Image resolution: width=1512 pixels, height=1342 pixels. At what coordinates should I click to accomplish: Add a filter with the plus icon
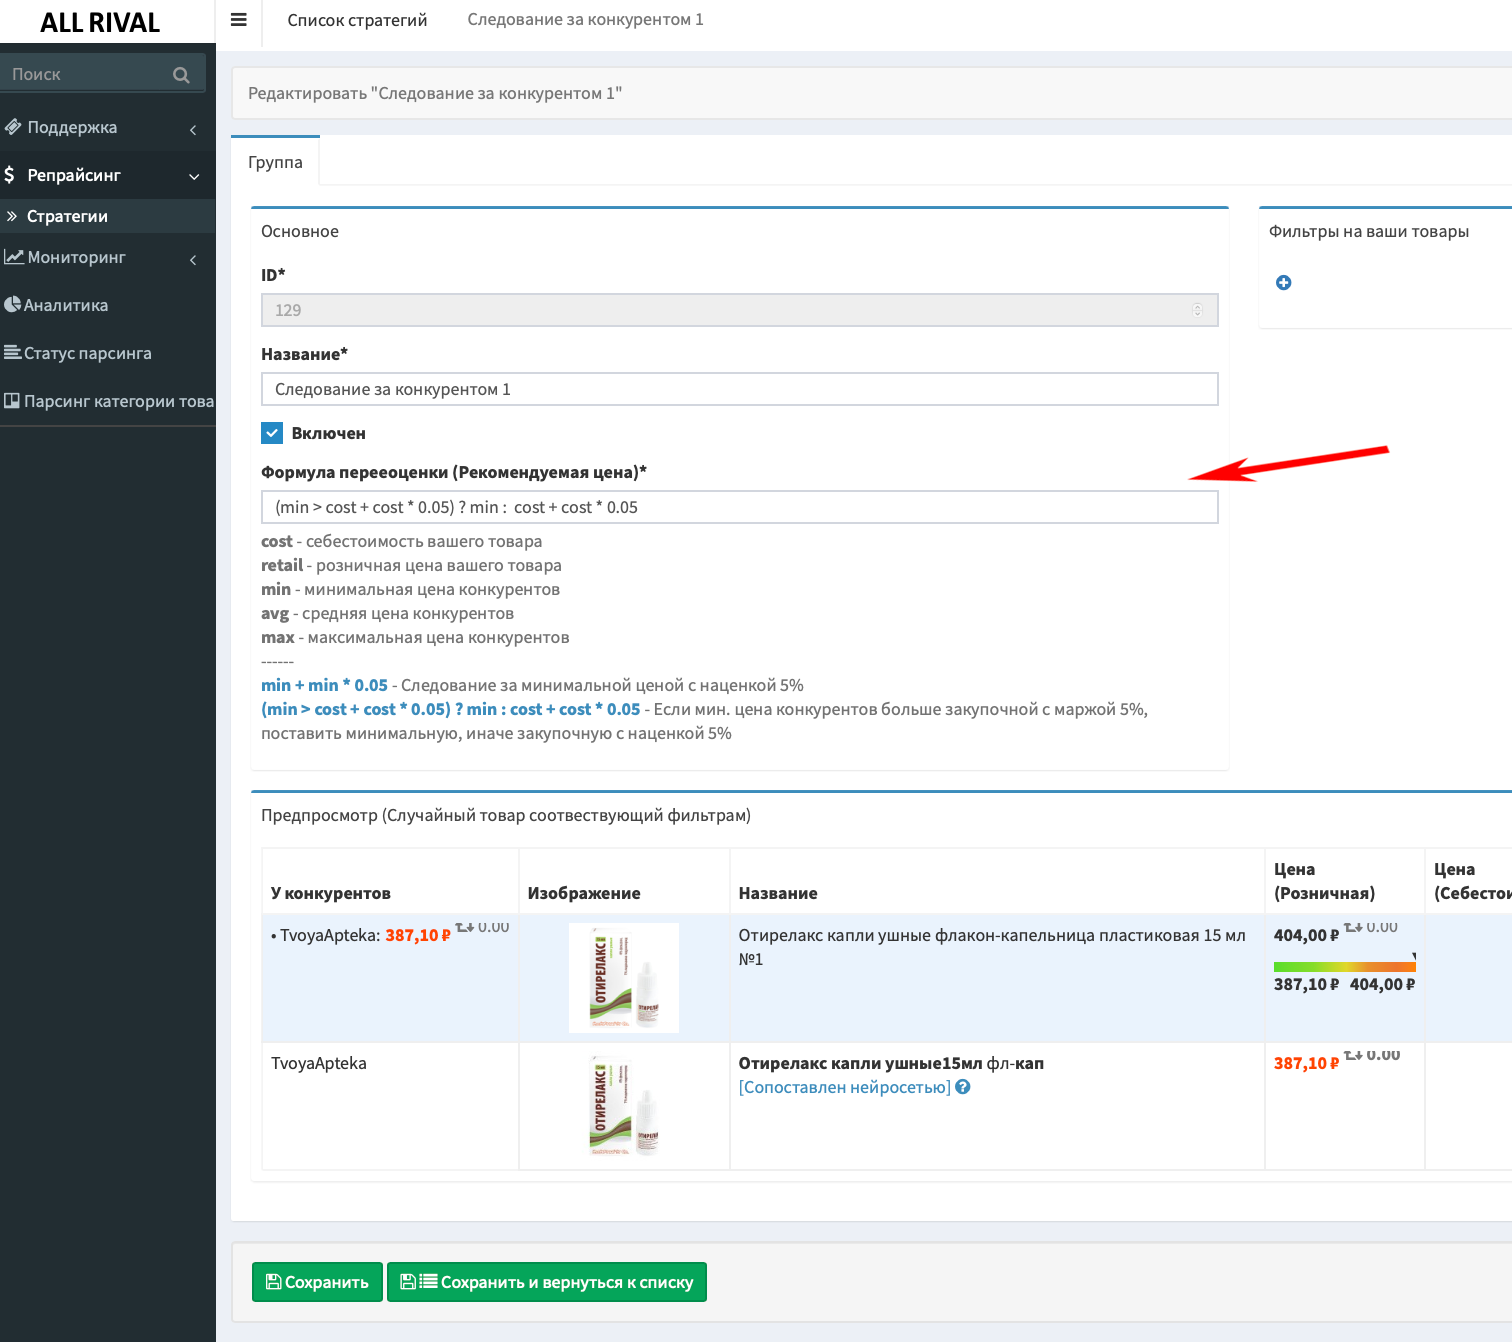click(1283, 283)
